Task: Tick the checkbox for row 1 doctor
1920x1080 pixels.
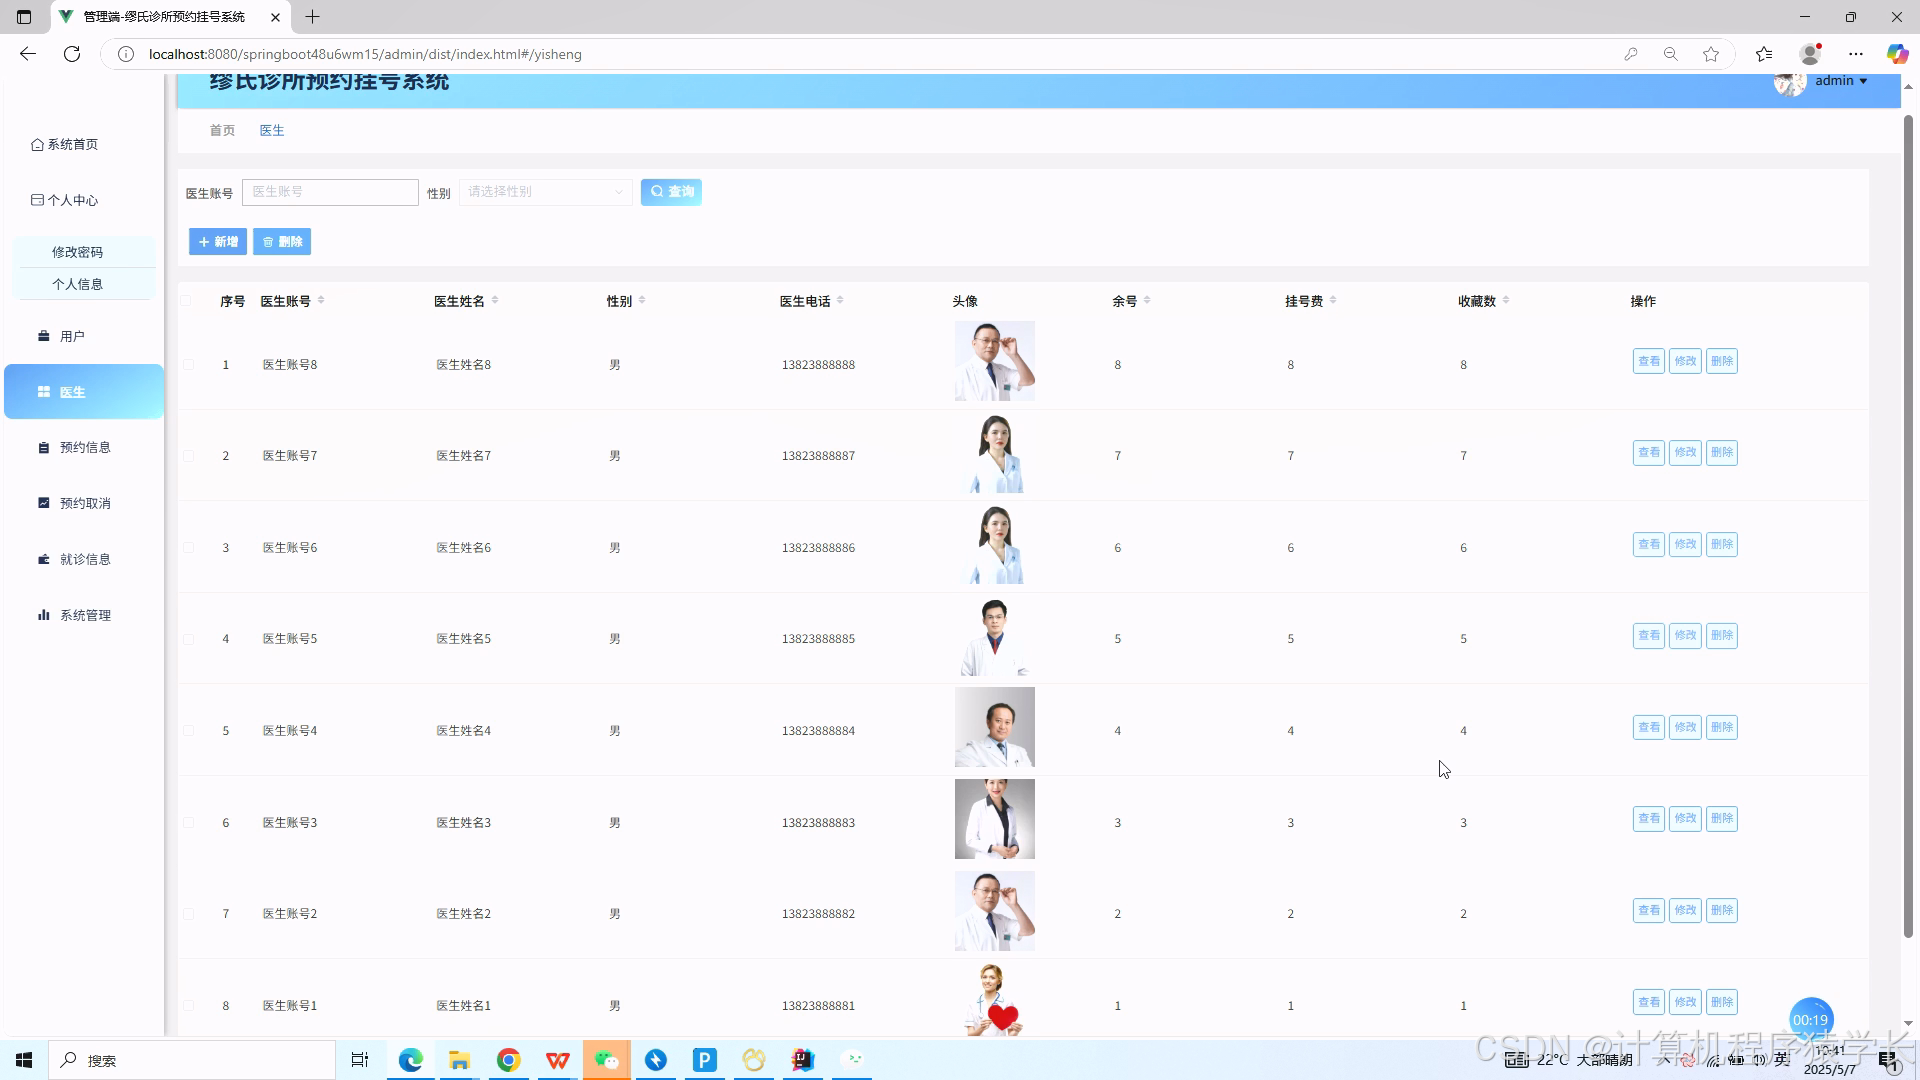Action: 188,365
